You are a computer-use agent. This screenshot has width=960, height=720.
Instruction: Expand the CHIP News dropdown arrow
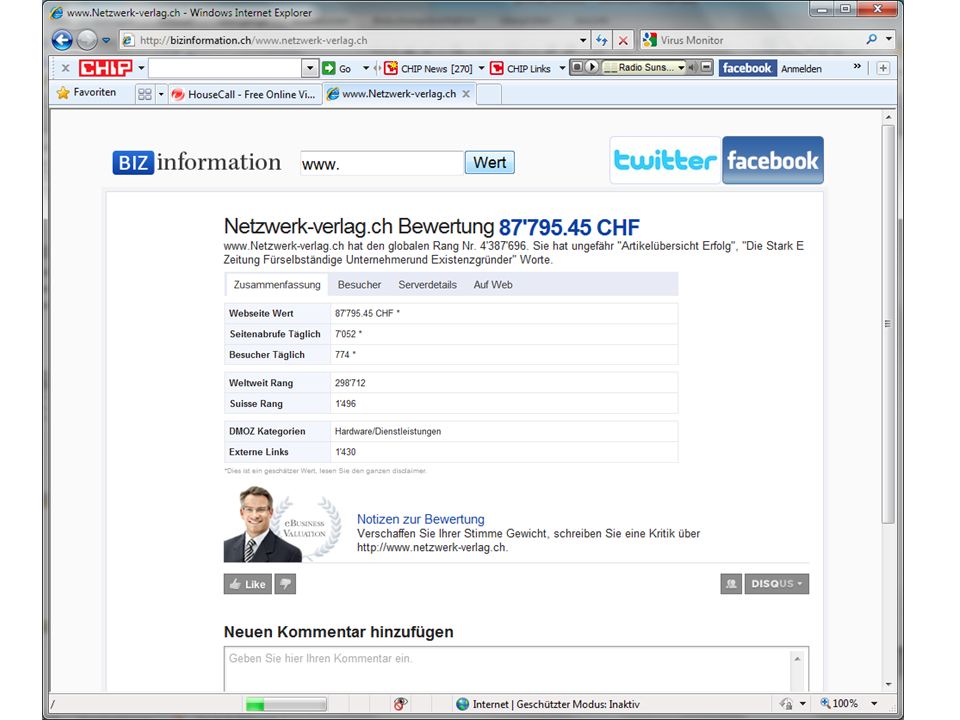pos(481,68)
